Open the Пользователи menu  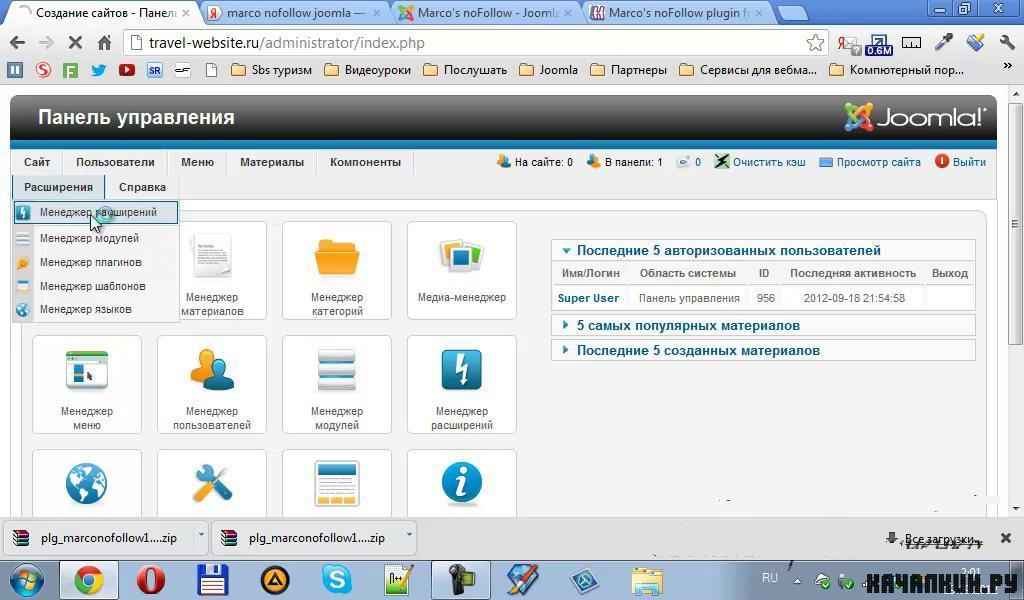[x=115, y=162]
